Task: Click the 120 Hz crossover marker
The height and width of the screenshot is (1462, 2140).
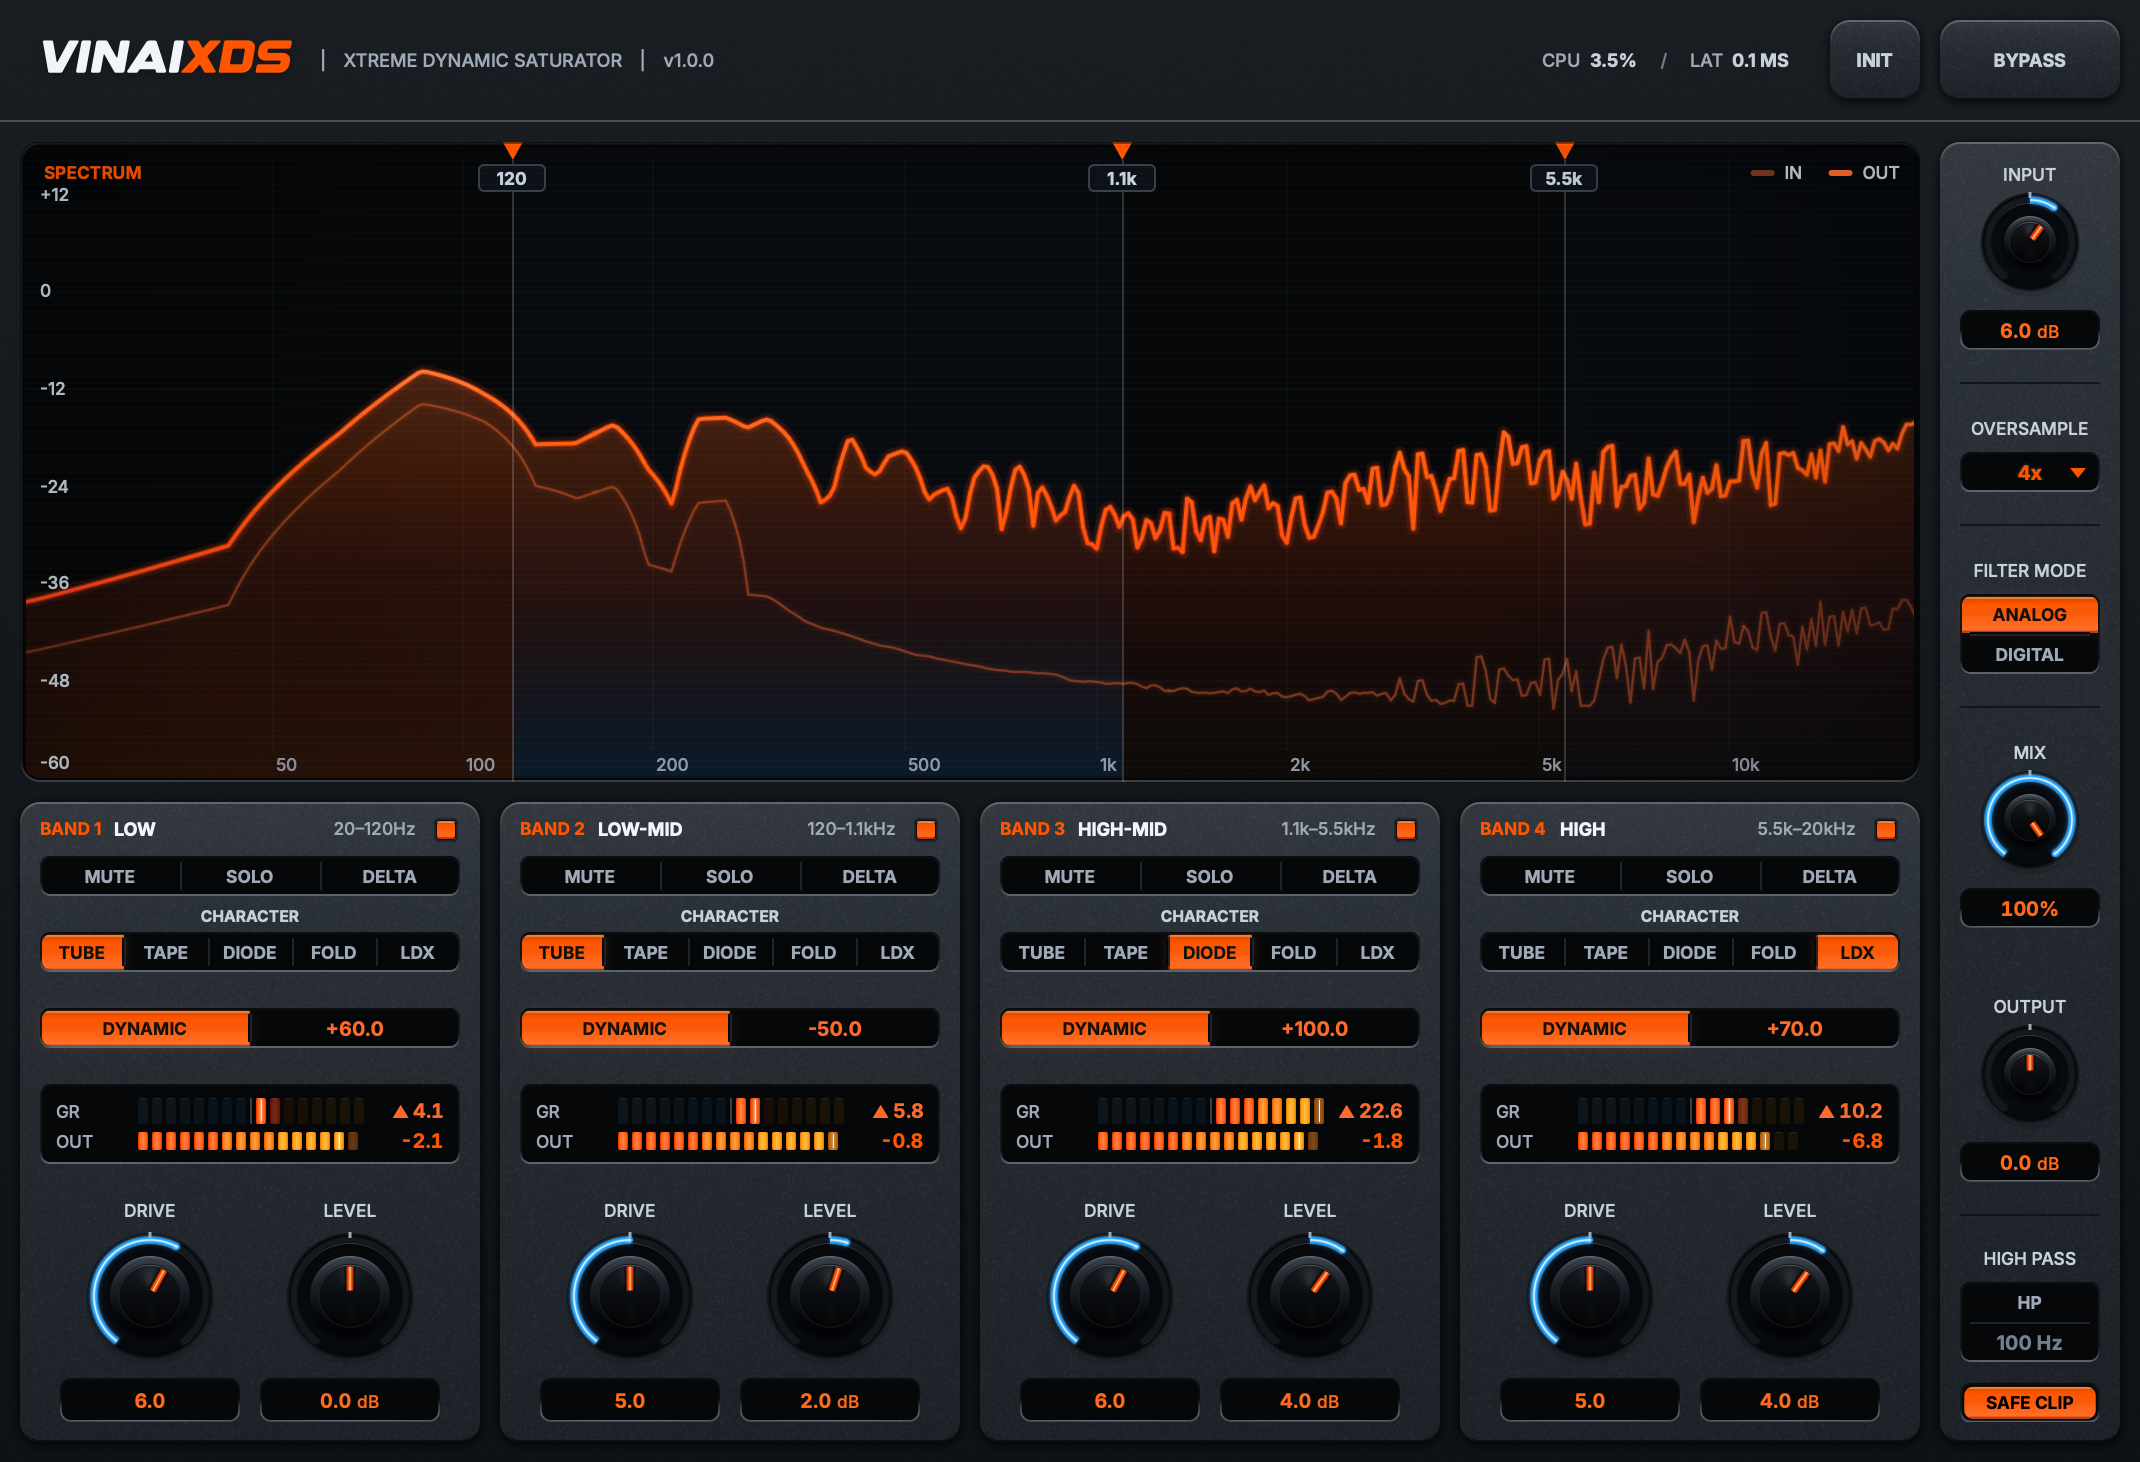Action: click(x=512, y=178)
